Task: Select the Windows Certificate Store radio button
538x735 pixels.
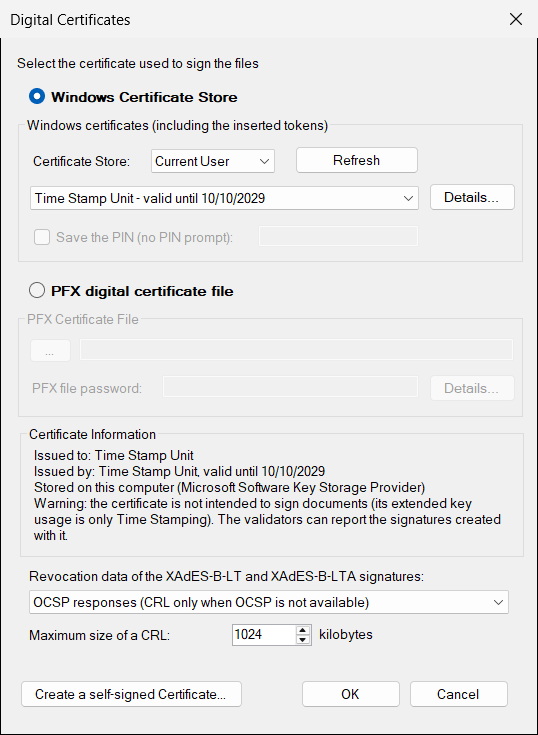Action: [x=37, y=97]
